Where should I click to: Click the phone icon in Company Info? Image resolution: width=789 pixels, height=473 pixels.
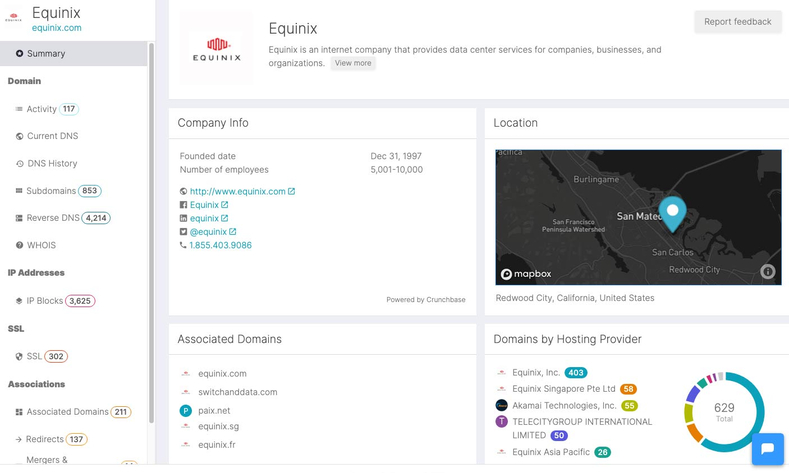coord(183,245)
